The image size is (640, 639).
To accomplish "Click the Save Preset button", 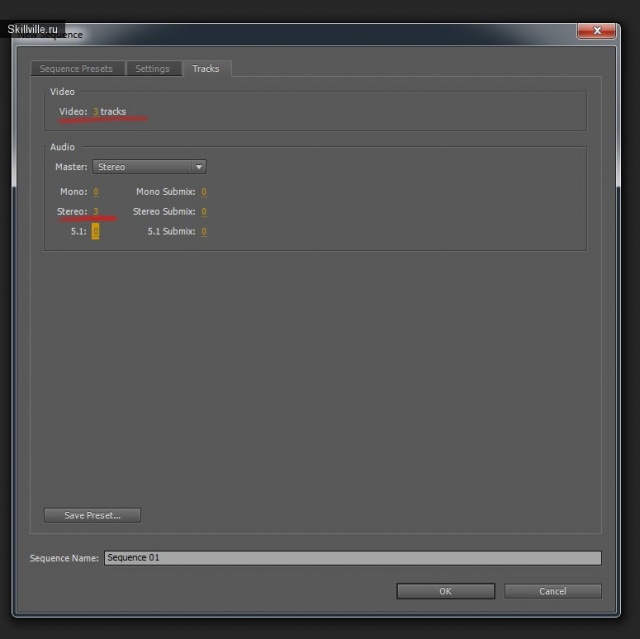I will [x=93, y=515].
